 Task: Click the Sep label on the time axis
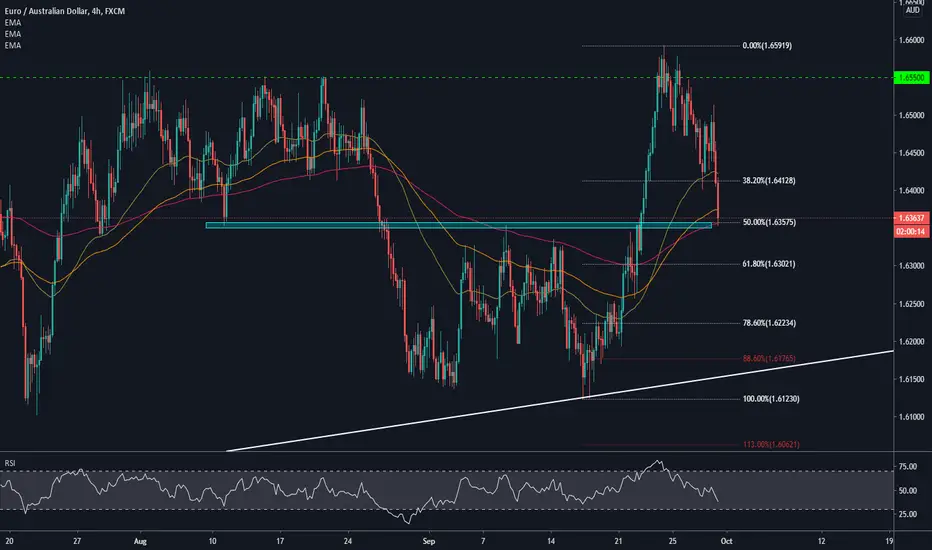tap(429, 541)
